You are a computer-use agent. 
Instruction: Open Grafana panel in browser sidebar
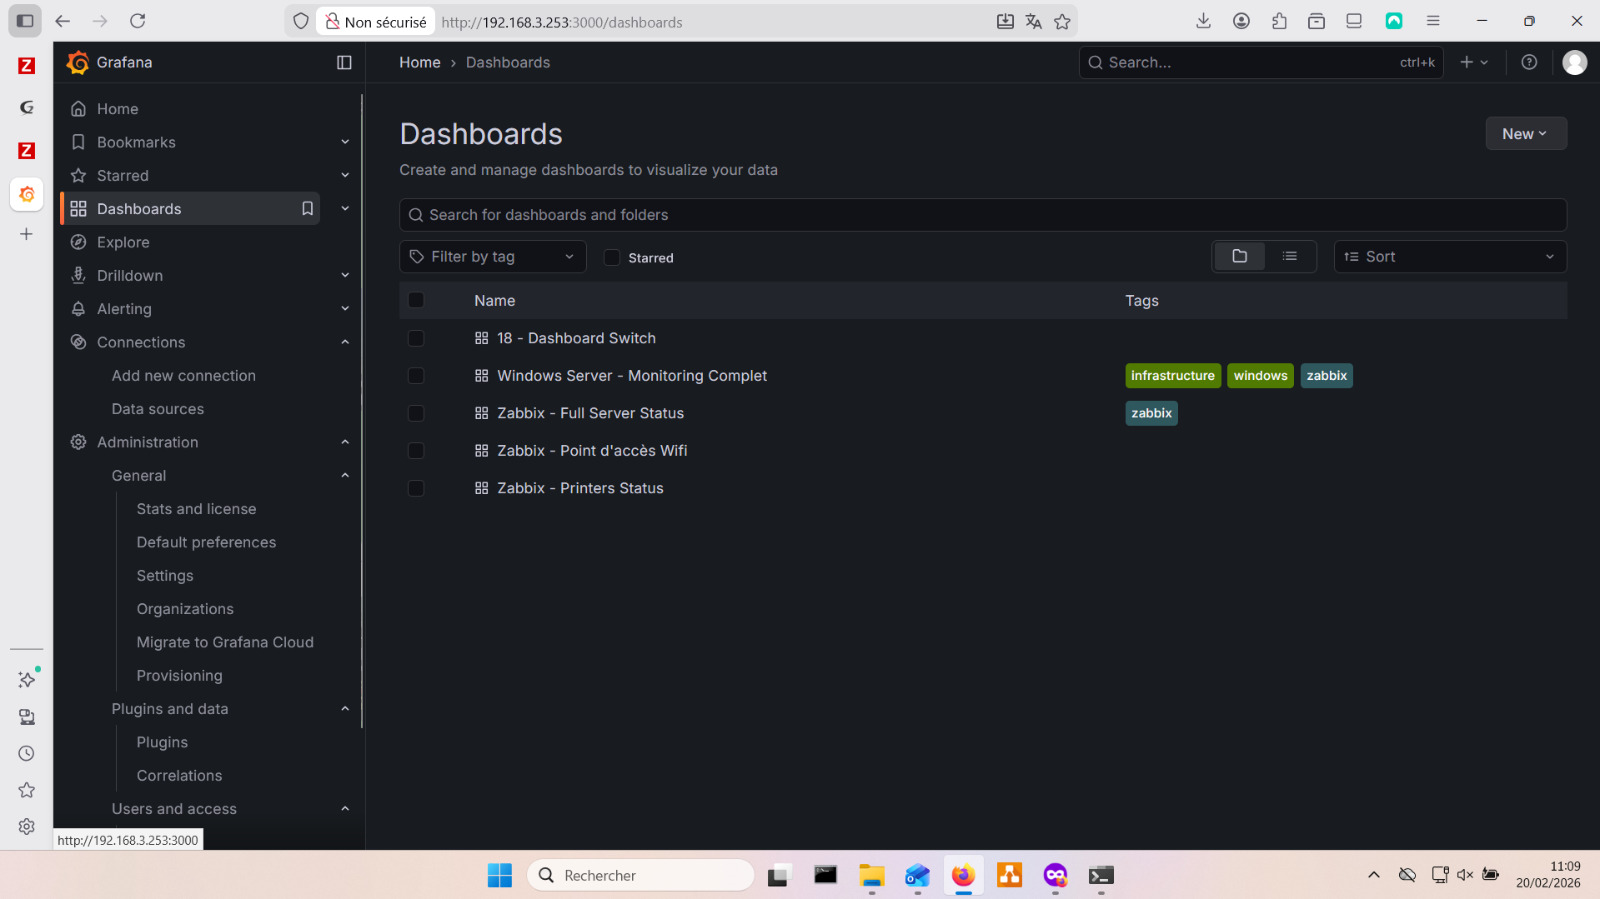click(x=27, y=194)
